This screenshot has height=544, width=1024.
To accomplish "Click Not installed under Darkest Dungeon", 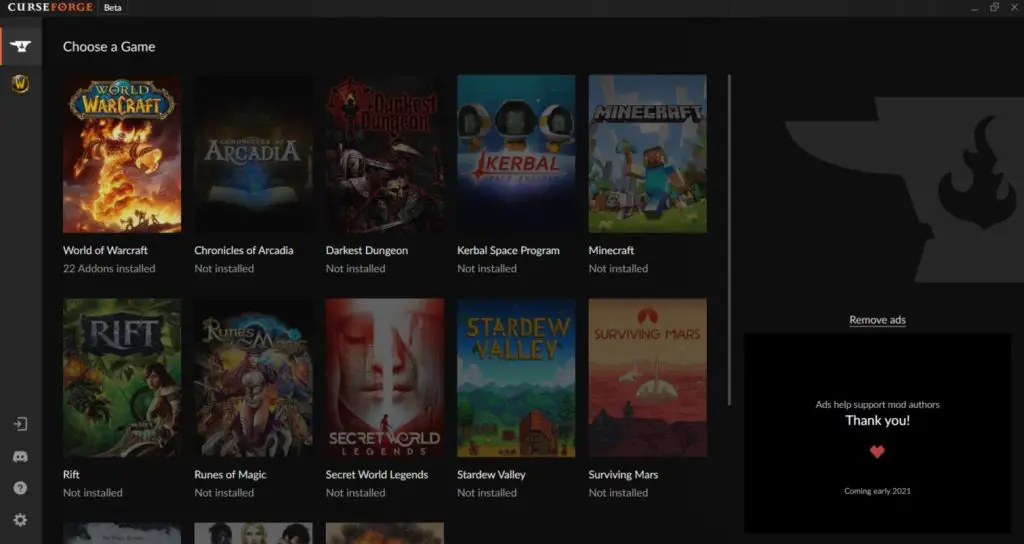I will click(x=355, y=268).
